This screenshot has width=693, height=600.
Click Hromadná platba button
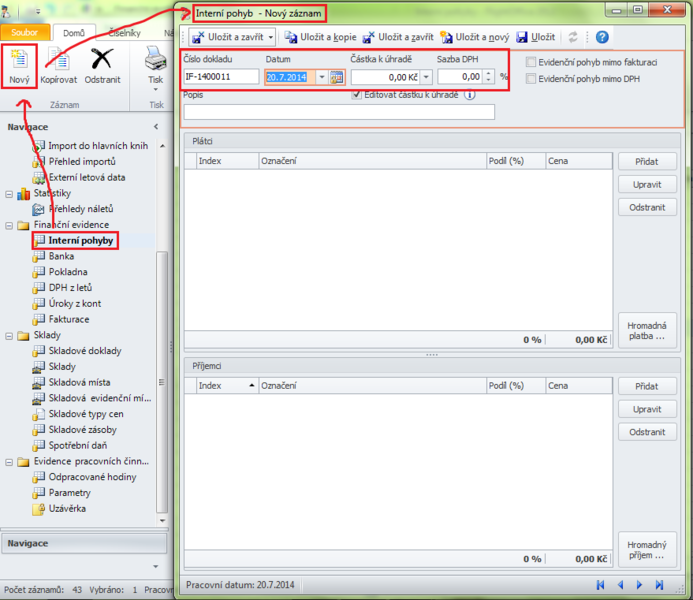coord(647,331)
